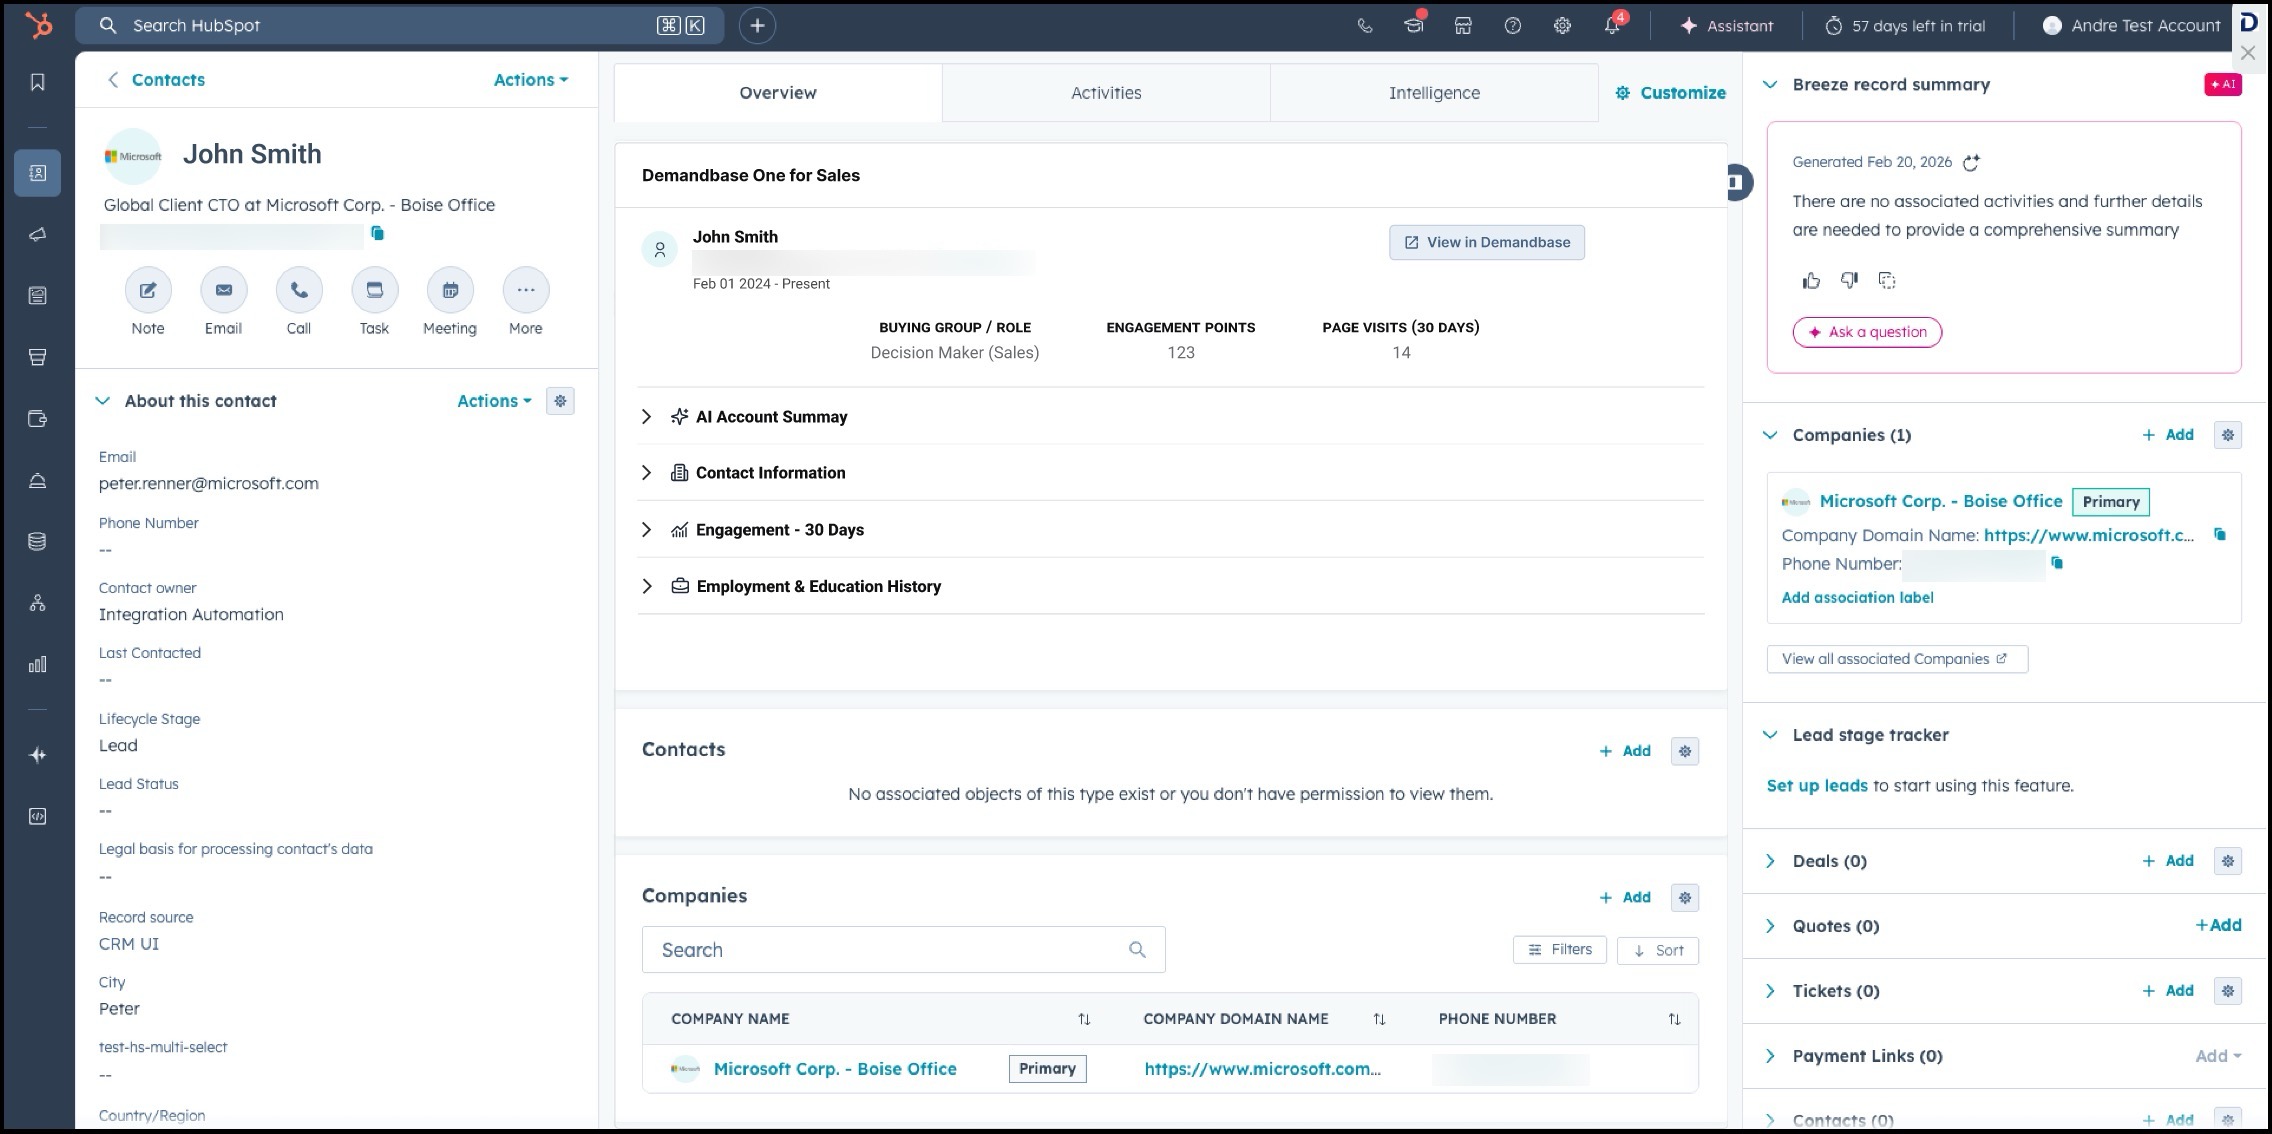
Task: Open the Payment Links Add dropdown
Action: (x=2218, y=1056)
